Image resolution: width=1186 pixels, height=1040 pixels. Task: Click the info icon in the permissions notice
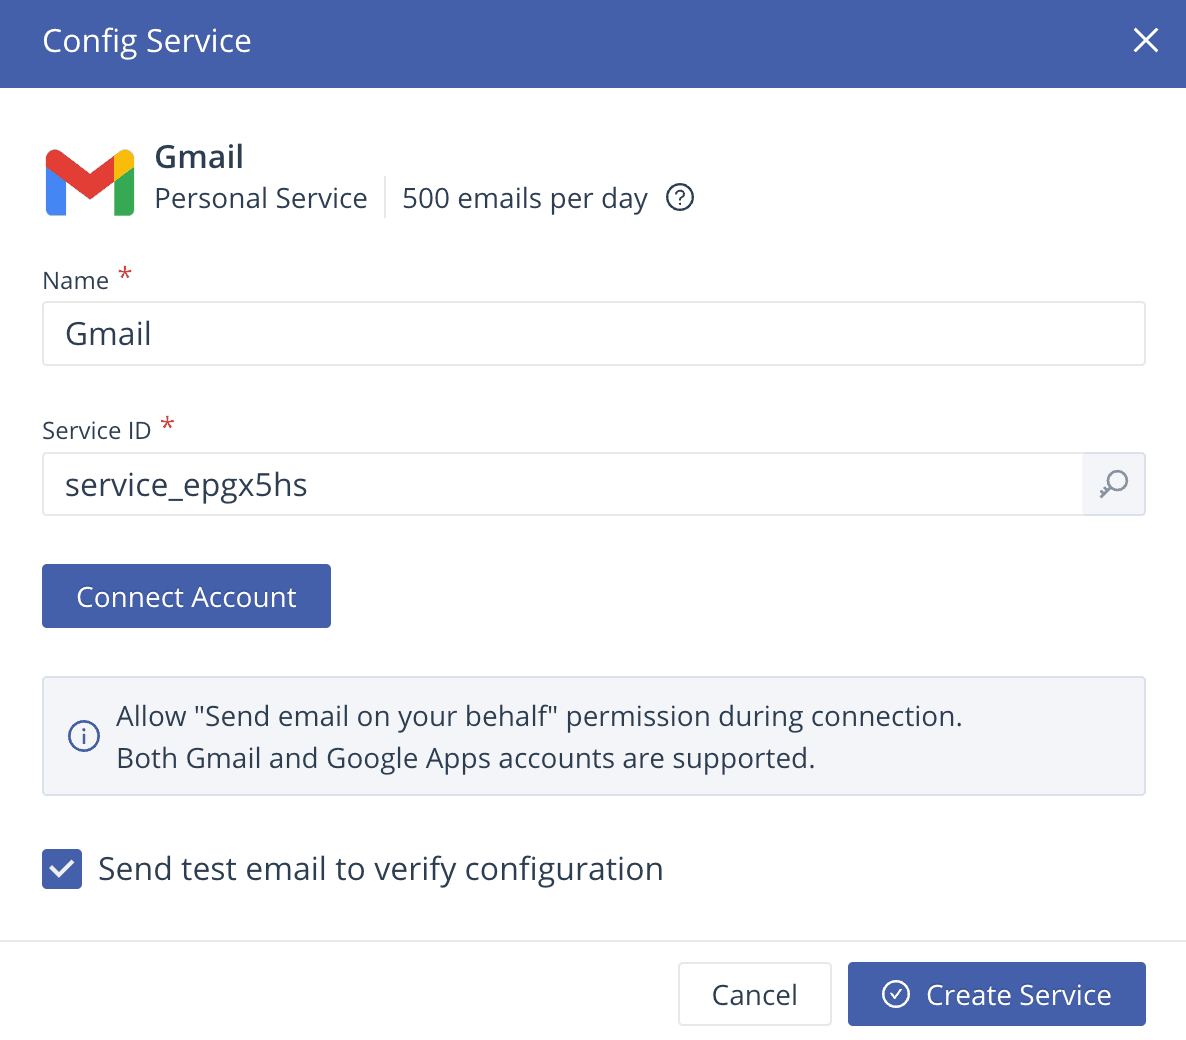(x=84, y=736)
